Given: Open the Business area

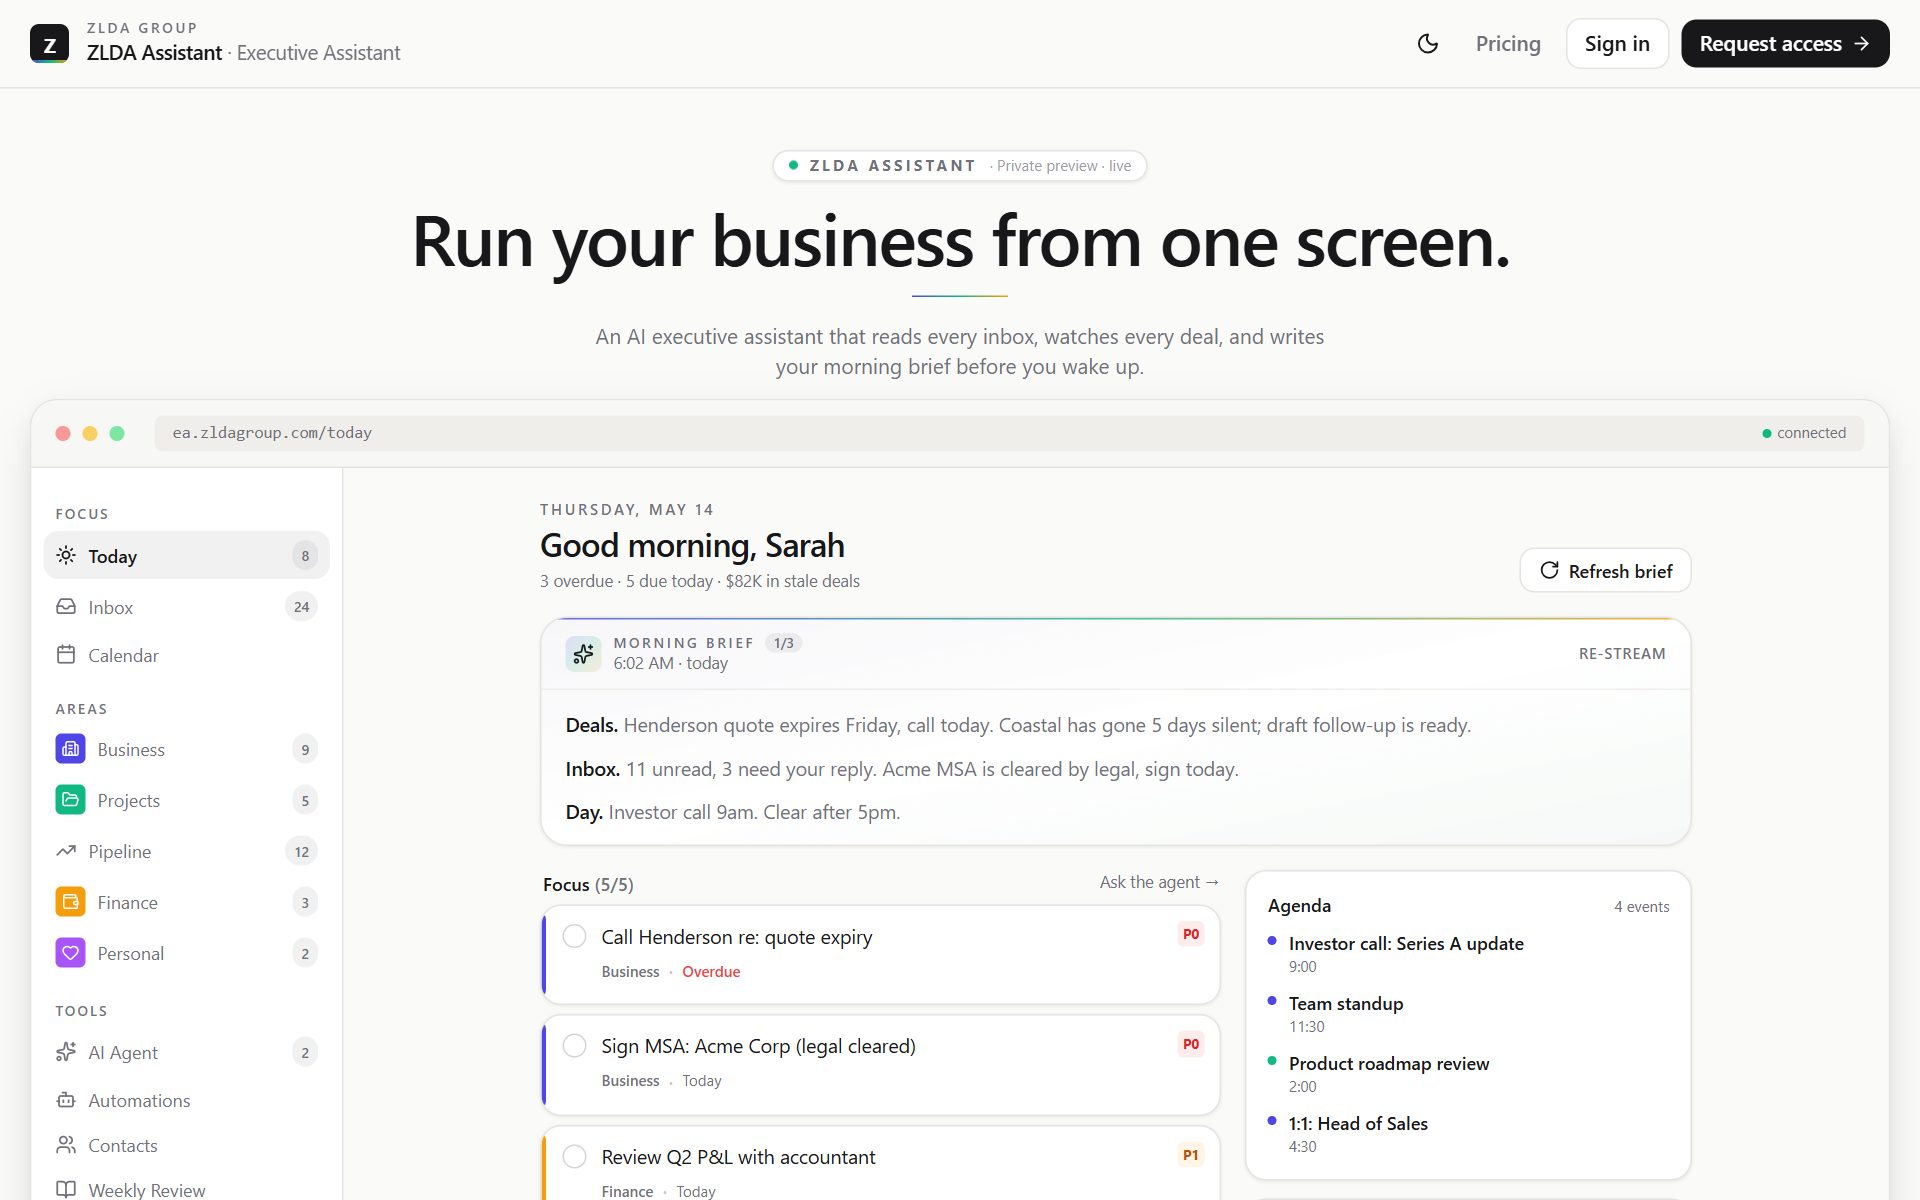Looking at the screenshot, I should pyautogui.click(x=187, y=749).
